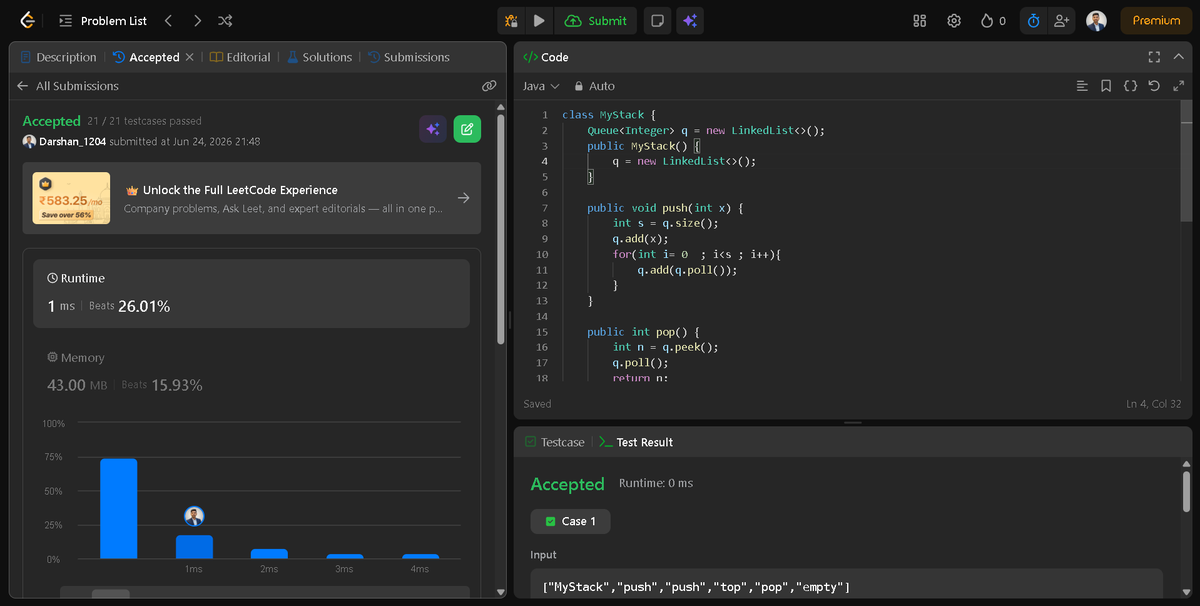Screen dimensions: 1200x606
Task: Click '21 / 21 testcases passed' text
Action: pyautogui.click(x=144, y=121)
